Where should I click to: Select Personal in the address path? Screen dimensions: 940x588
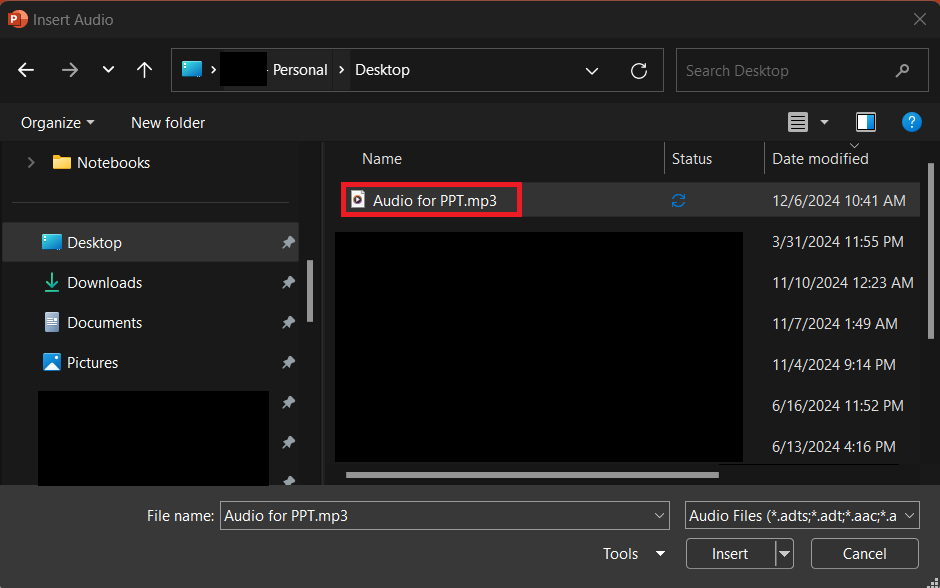300,70
